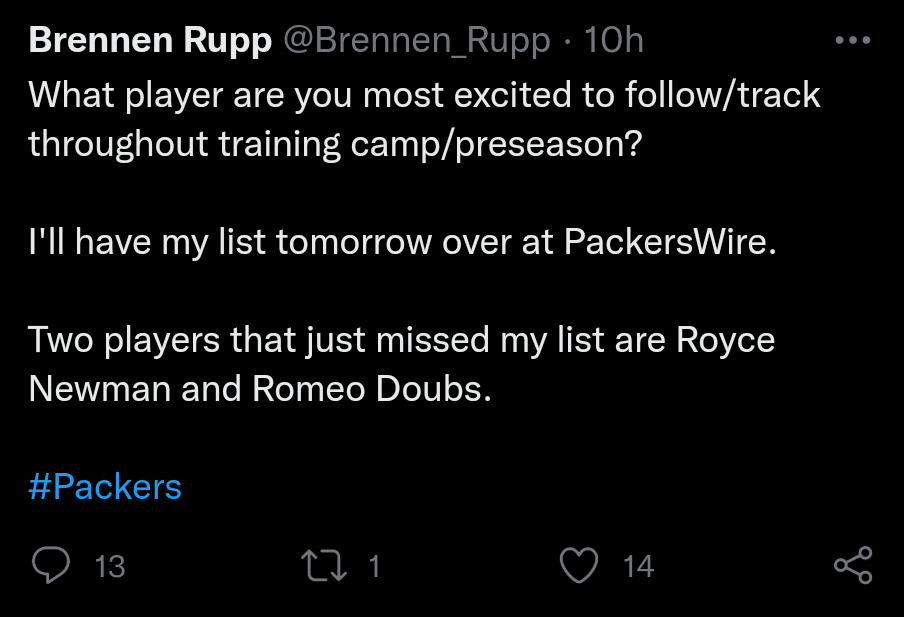Screen dimensions: 904x617
Task: Click the like count showing 14
Action: coord(638,567)
